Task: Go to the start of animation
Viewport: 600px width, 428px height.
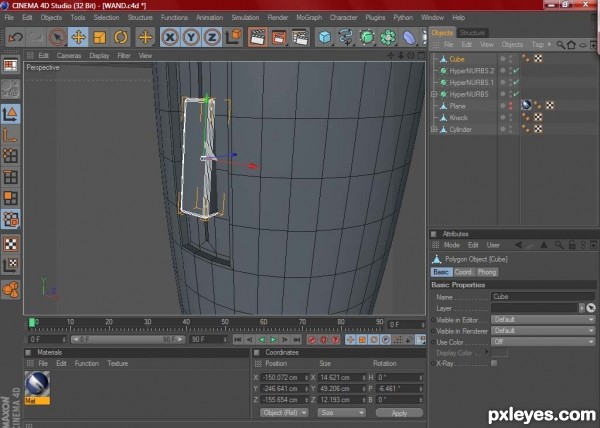Action: pyautogui.click(x=238, y=340)
